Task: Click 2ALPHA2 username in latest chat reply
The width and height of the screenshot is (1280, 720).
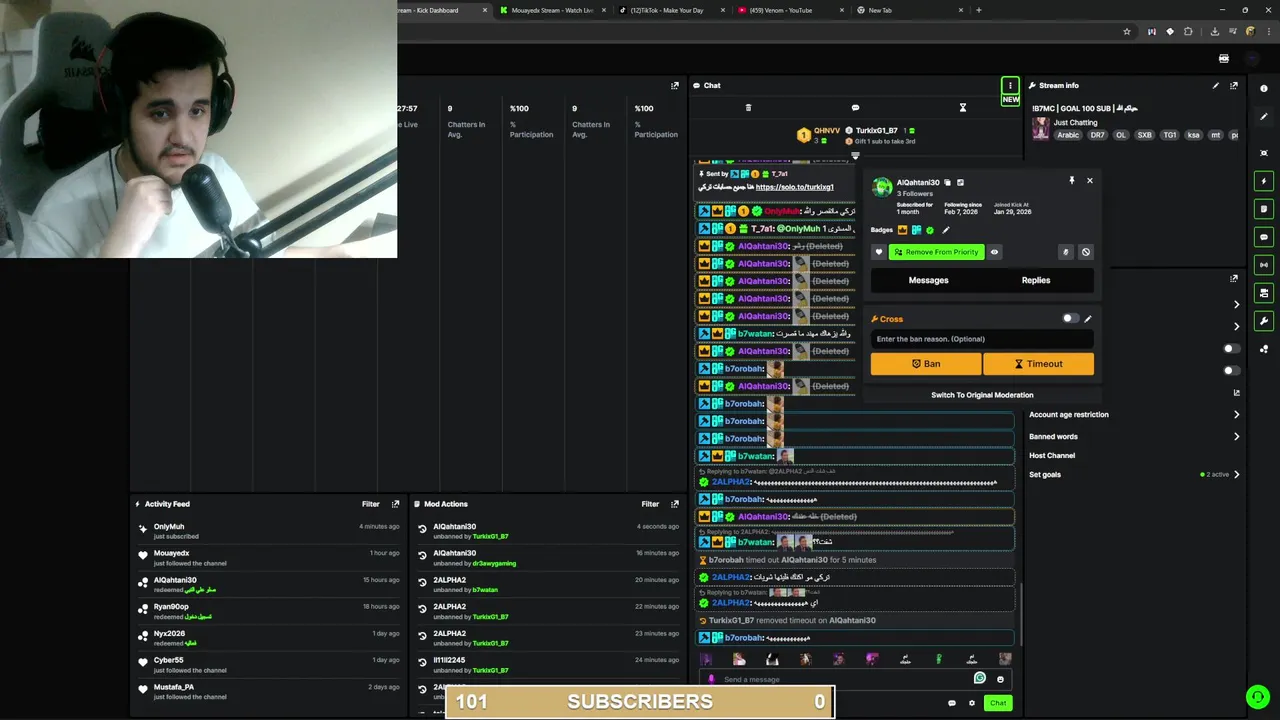Action: point(731,603)
